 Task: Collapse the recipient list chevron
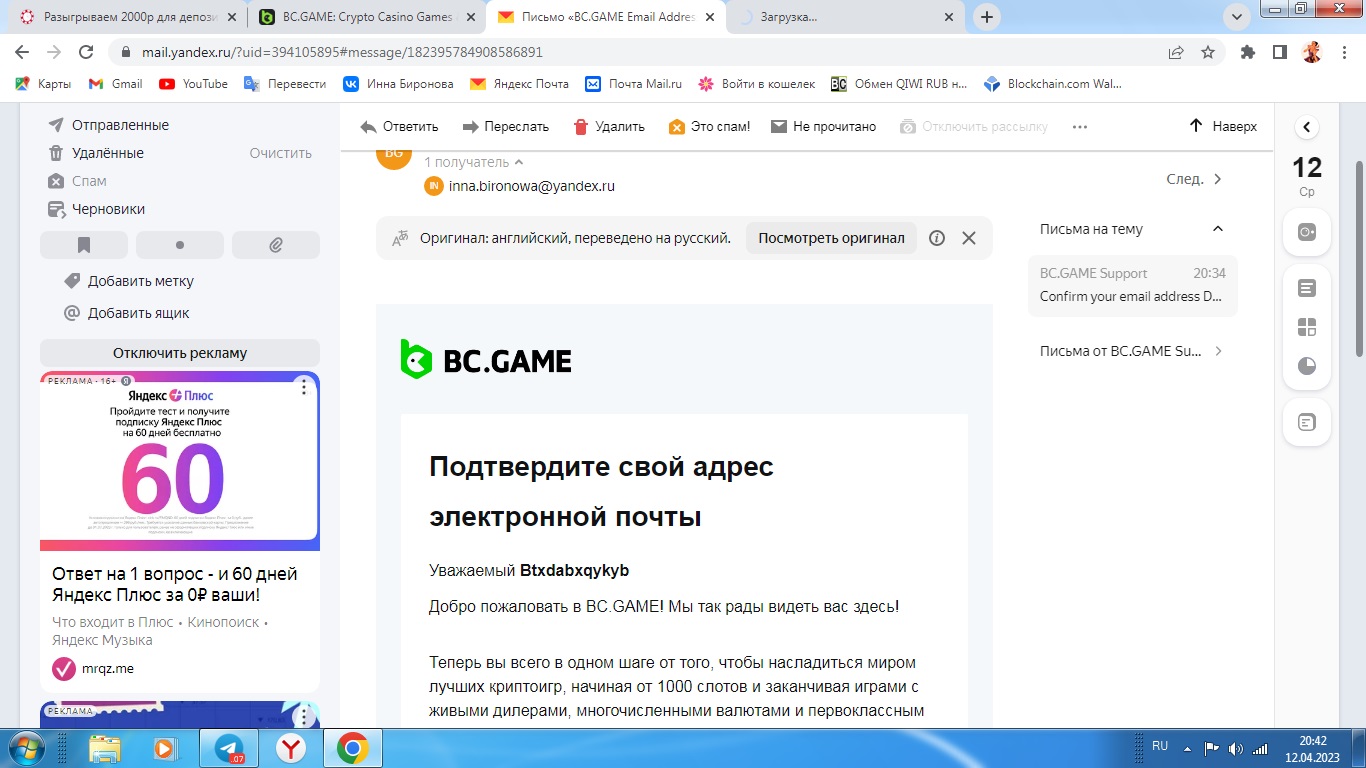519,162
